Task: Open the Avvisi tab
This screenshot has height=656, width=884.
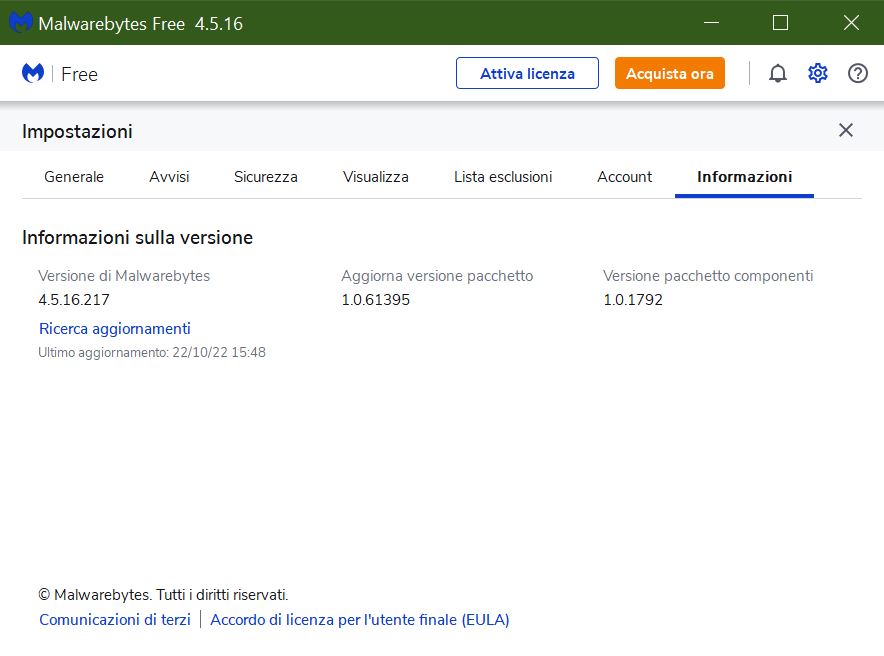Action: pyautogui.click(x=169, y=177)
